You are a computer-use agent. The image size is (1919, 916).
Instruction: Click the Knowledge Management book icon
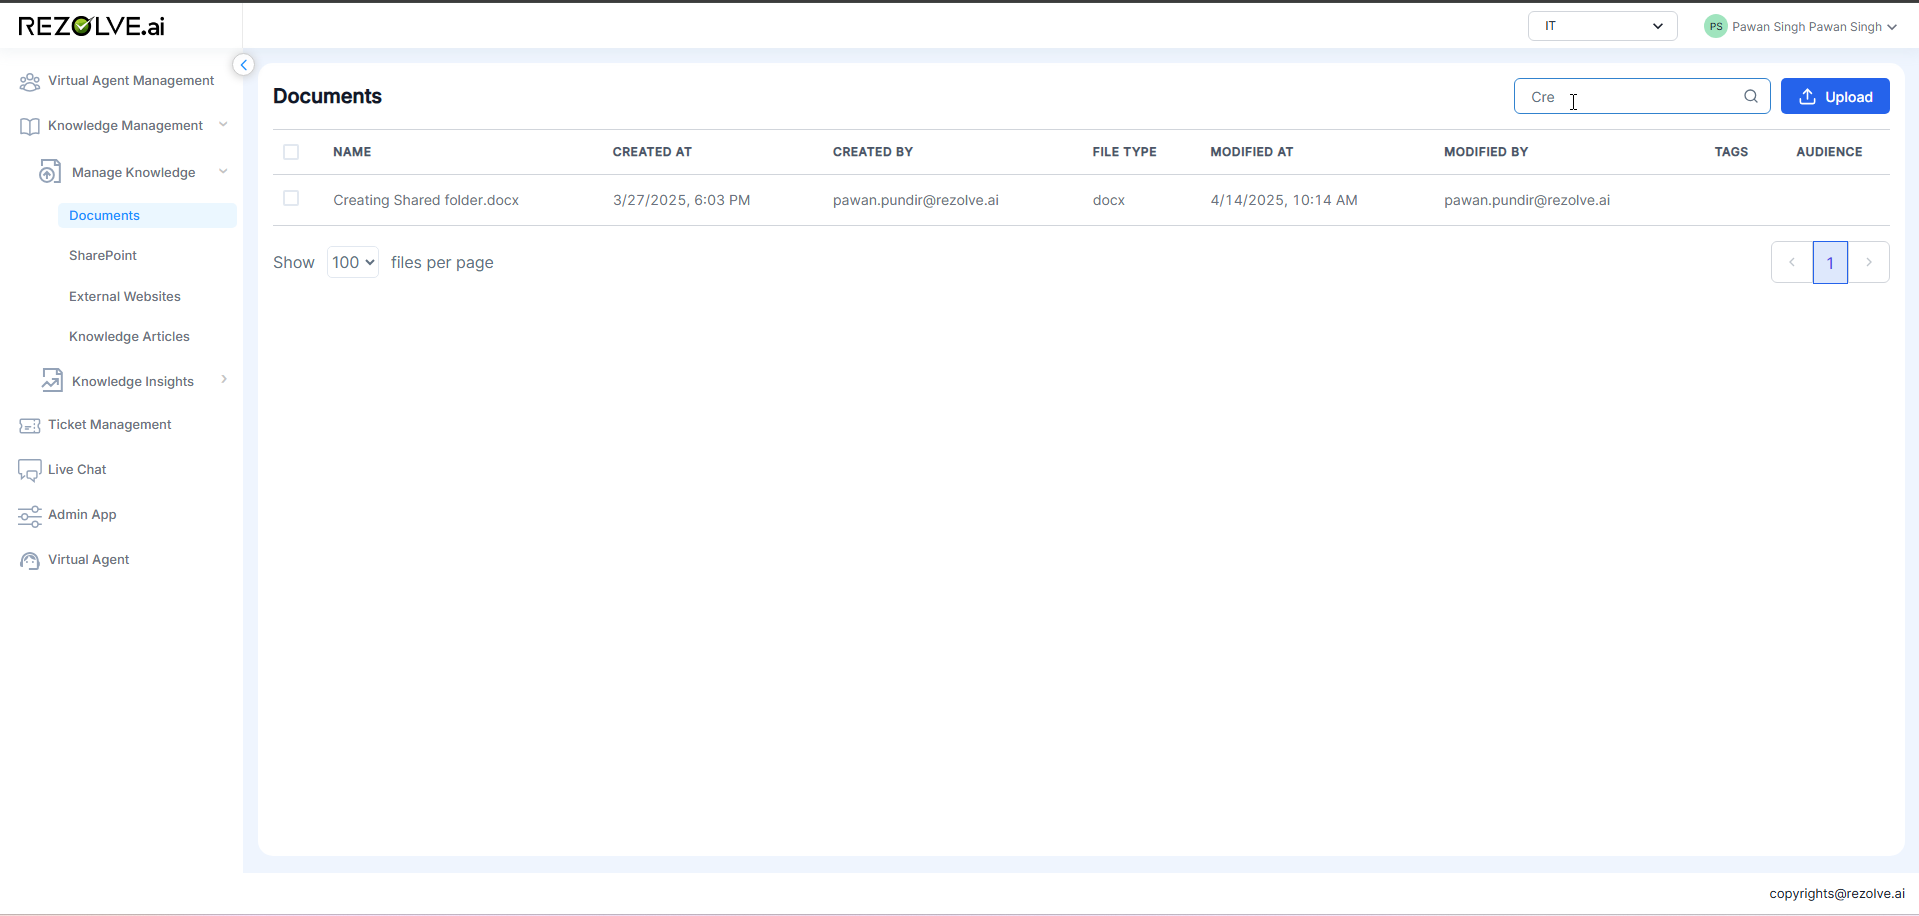click(x=30, y=126)
